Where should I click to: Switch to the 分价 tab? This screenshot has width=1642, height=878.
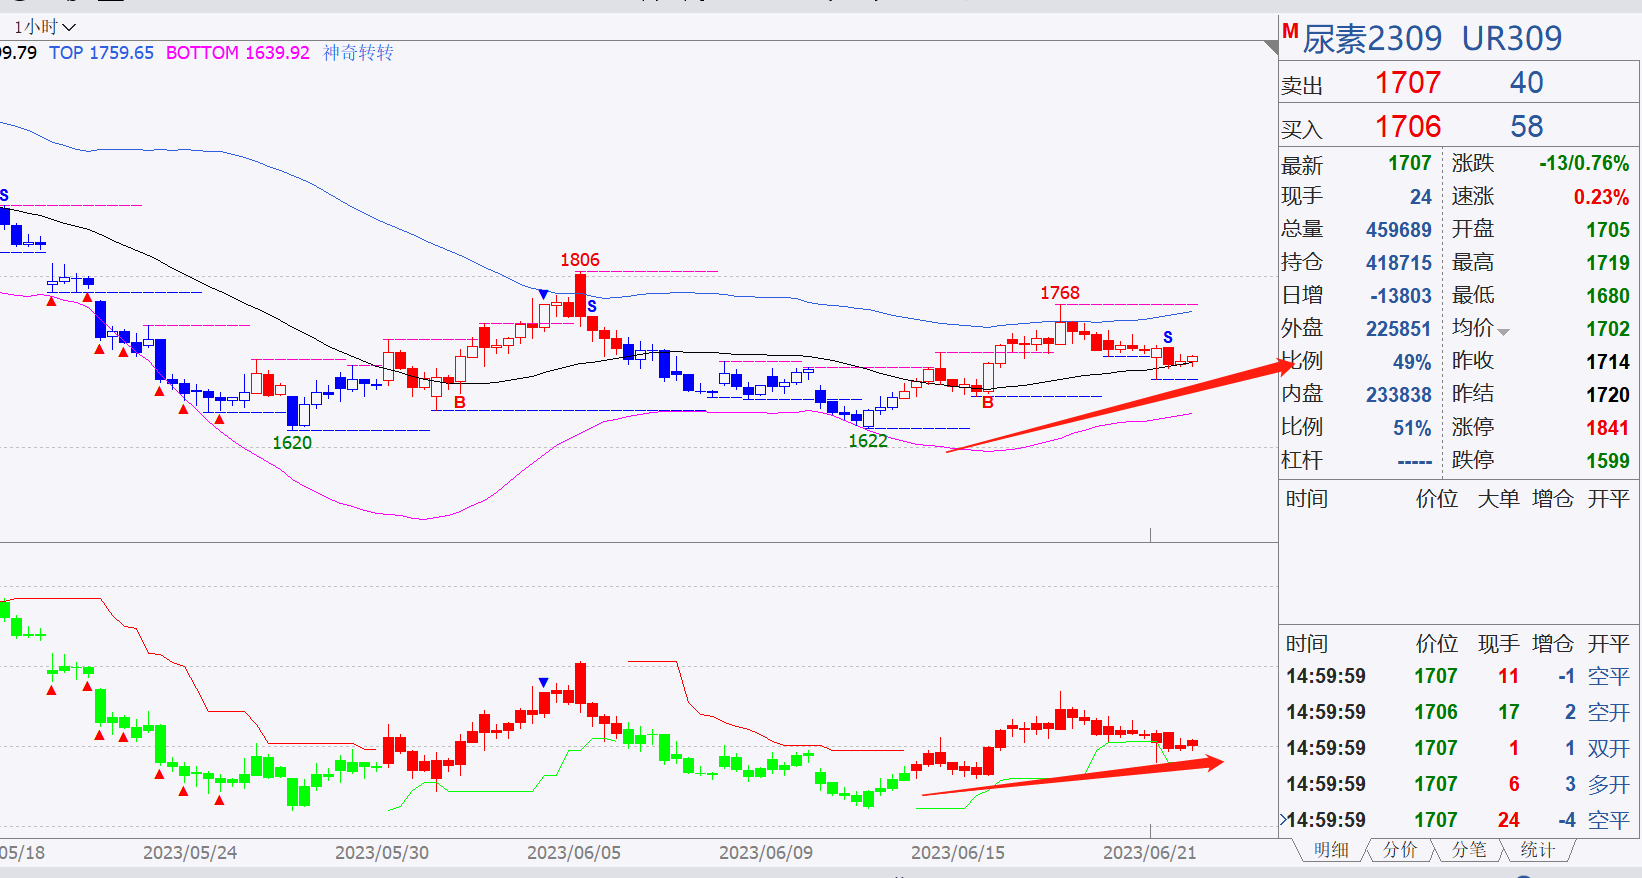click(1400, 850)
